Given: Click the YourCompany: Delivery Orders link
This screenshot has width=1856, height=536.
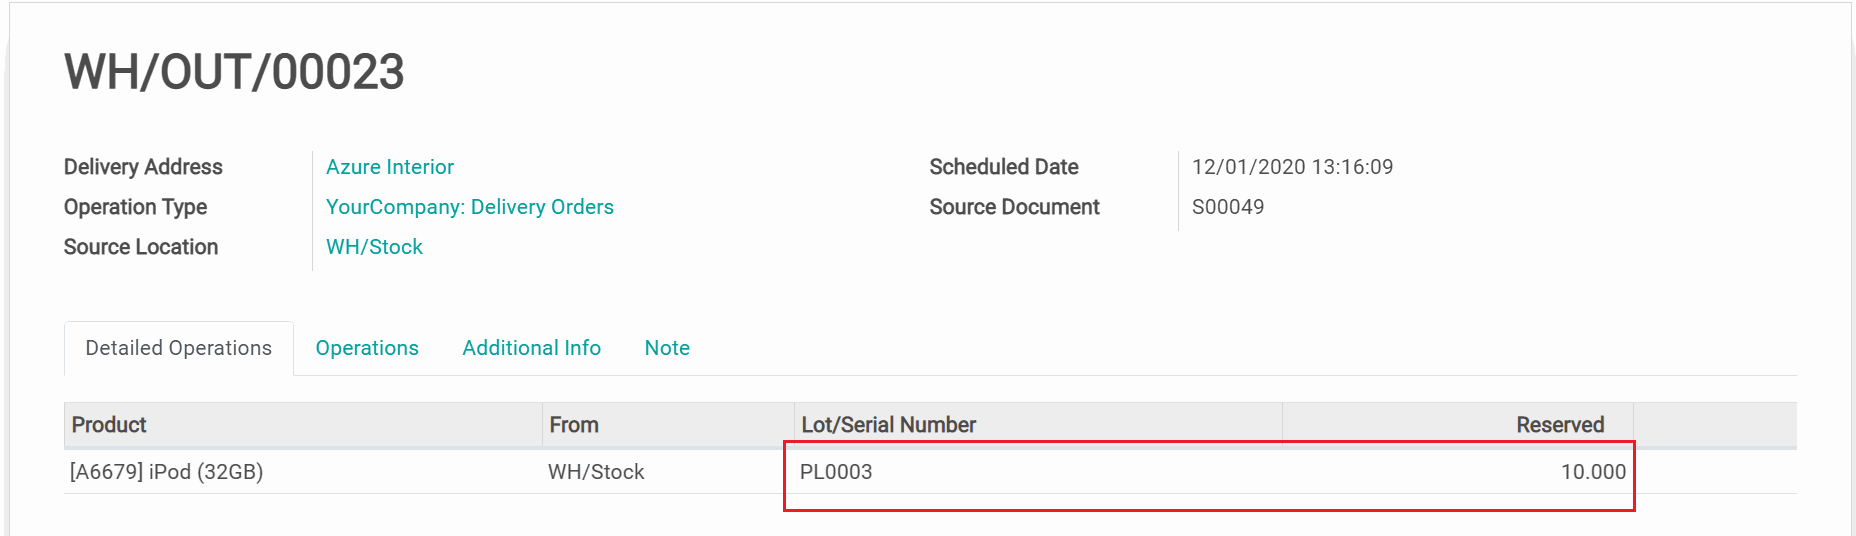Looking at the screenshot, I should (x=469, y=207).
